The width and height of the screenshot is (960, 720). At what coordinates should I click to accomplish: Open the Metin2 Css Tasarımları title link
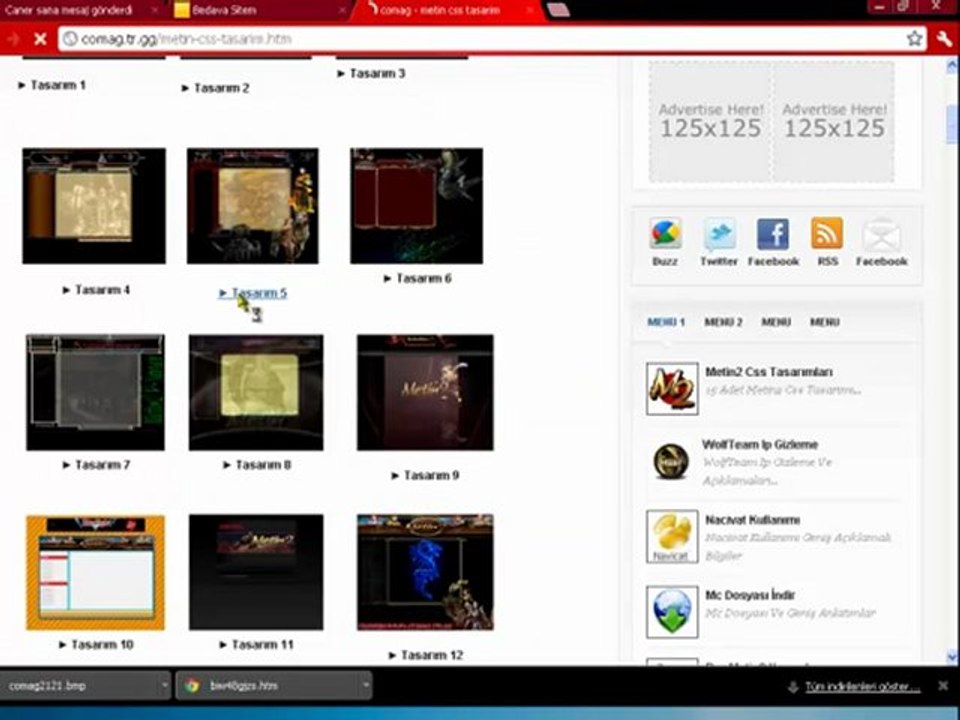tap(768, 372)
